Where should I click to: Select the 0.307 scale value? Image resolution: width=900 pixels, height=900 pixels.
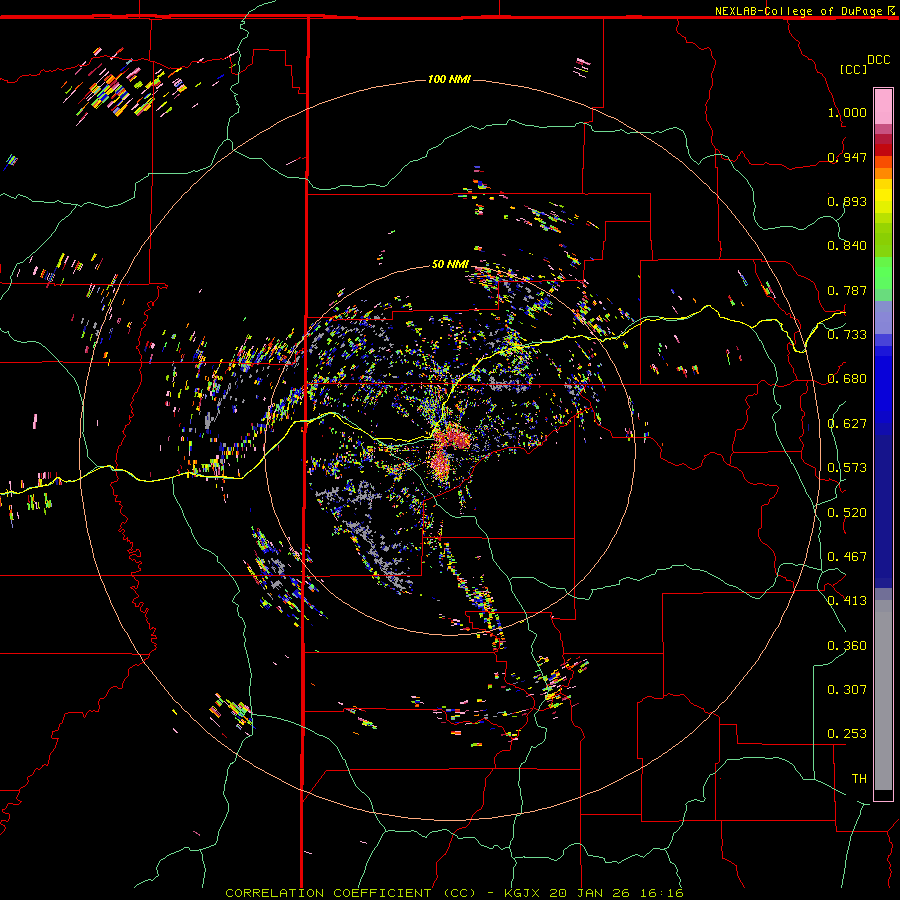[x=847, y=689]
